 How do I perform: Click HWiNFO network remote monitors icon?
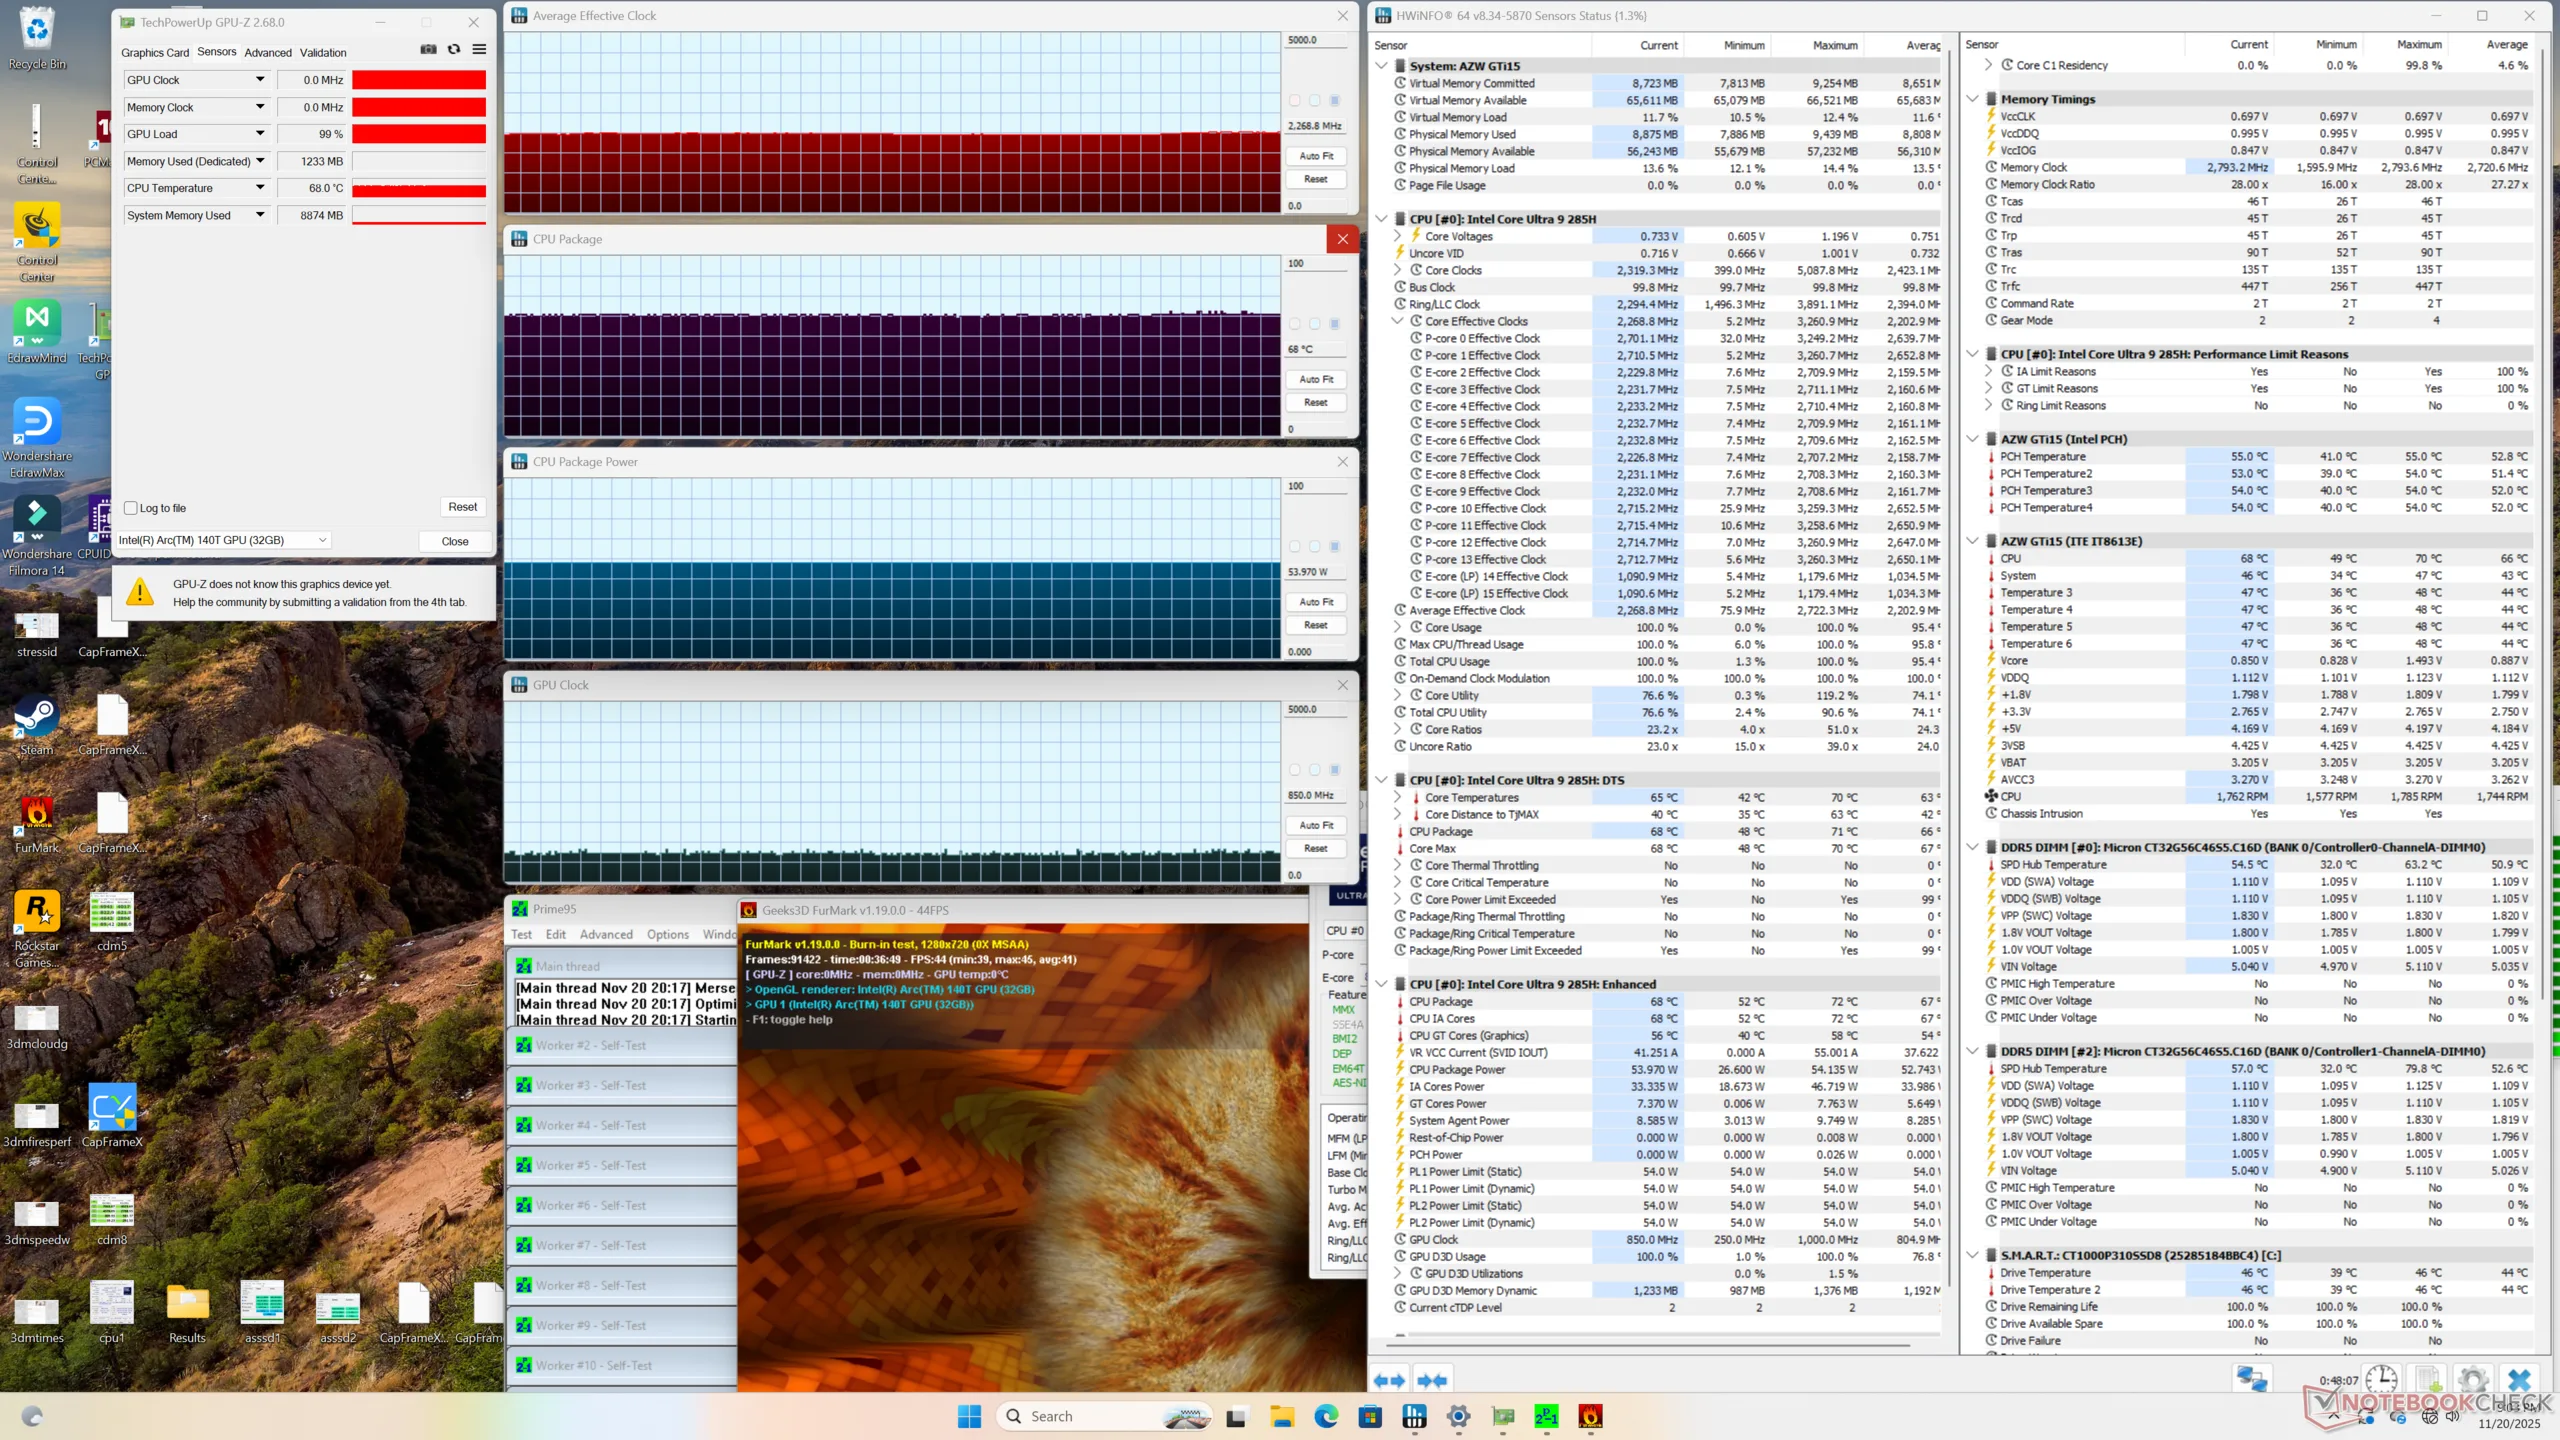click(x=2252, y=1380)
